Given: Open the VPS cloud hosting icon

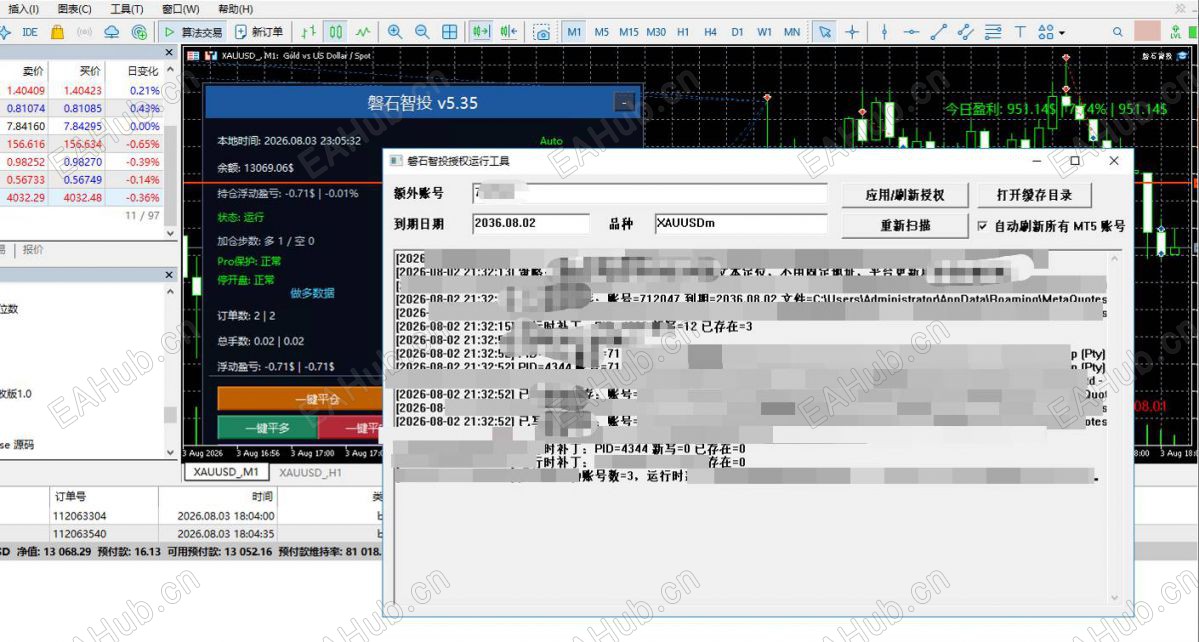Looking at the screenshot, I should click(112, 32).
